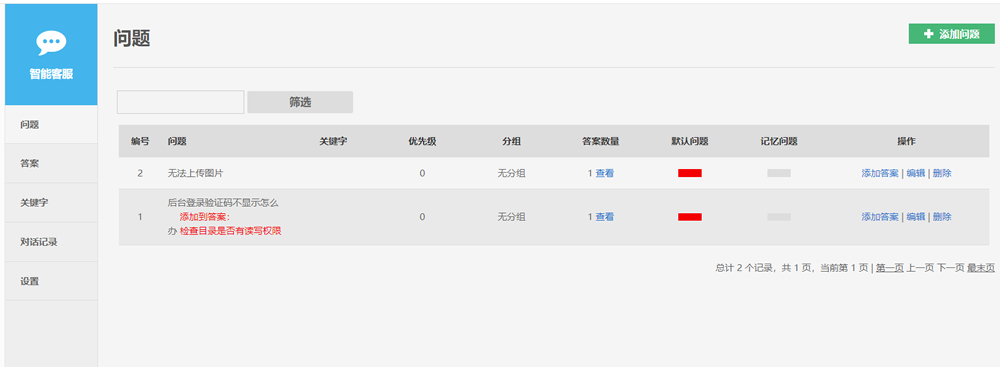Click 添加问题 green button

pos(952,34)
